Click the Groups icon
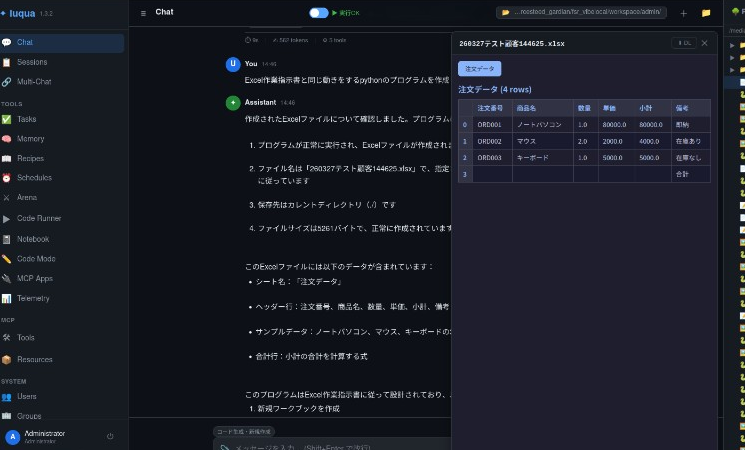The width and height of the screenshot is (745, 450). coord(6,416)
